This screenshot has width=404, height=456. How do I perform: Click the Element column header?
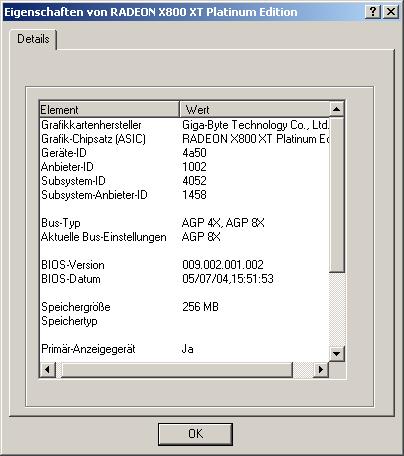pos(109,109)
